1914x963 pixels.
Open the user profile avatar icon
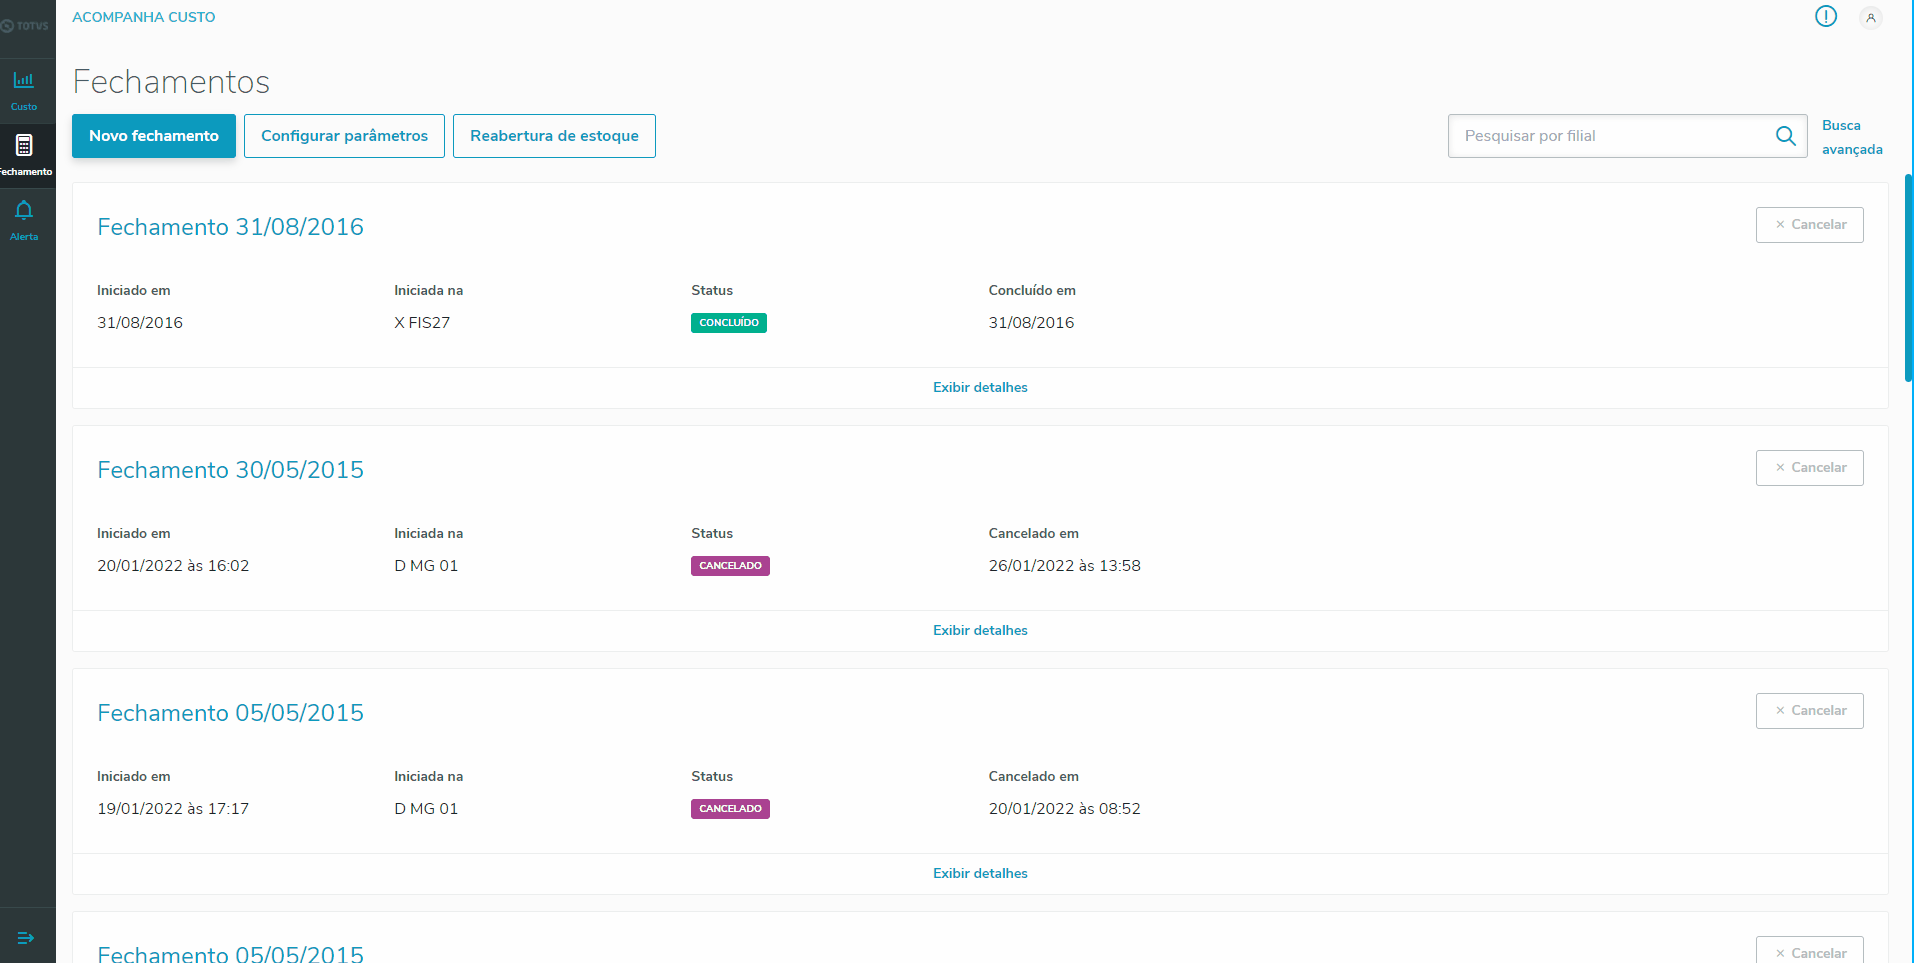coord(1870,18)
